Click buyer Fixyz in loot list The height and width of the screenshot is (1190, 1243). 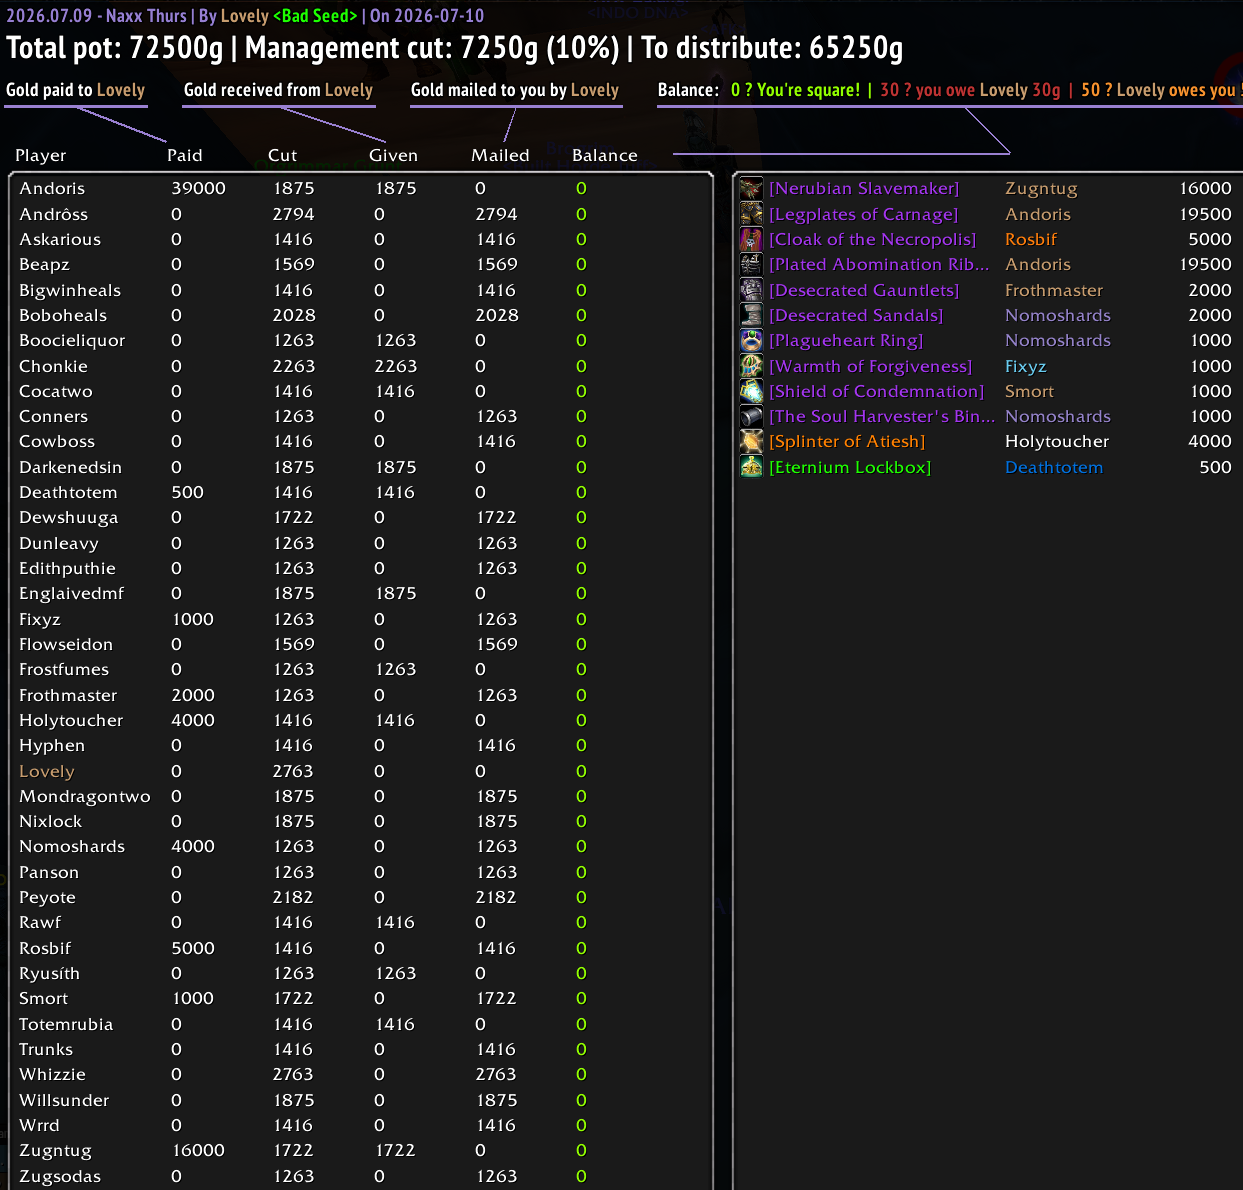coord(1025,366)
